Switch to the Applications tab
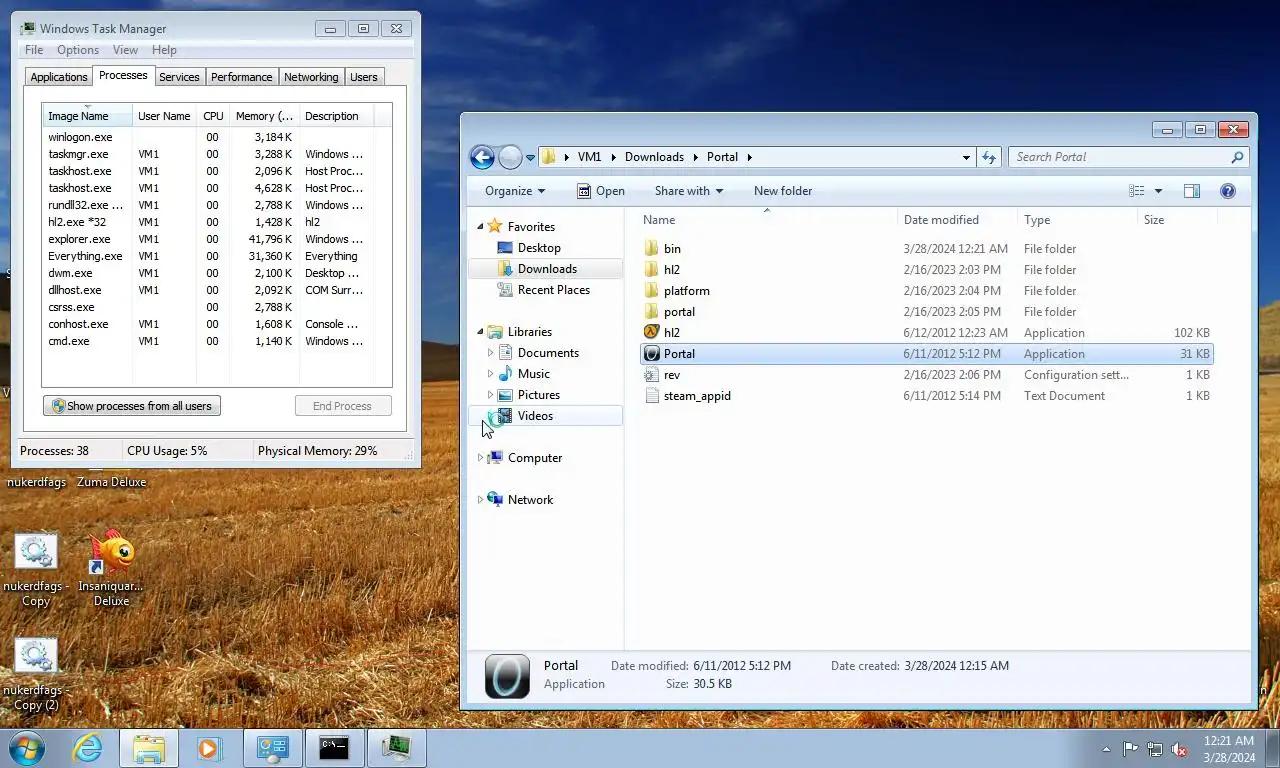 tap(59, 77)
